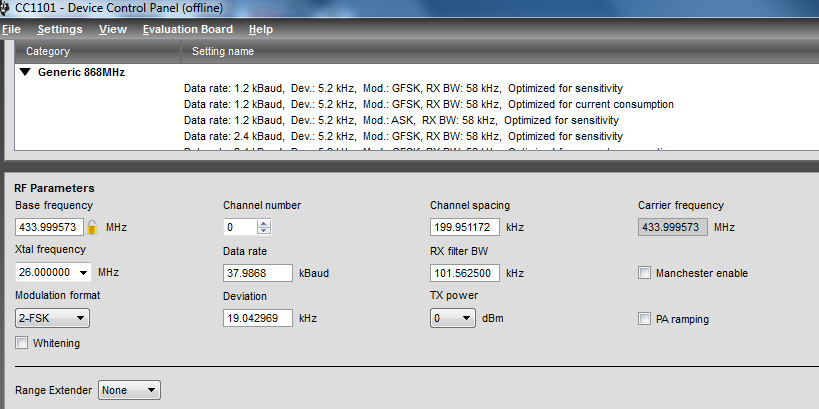Open the Help menu

click(x=261, y=29)
